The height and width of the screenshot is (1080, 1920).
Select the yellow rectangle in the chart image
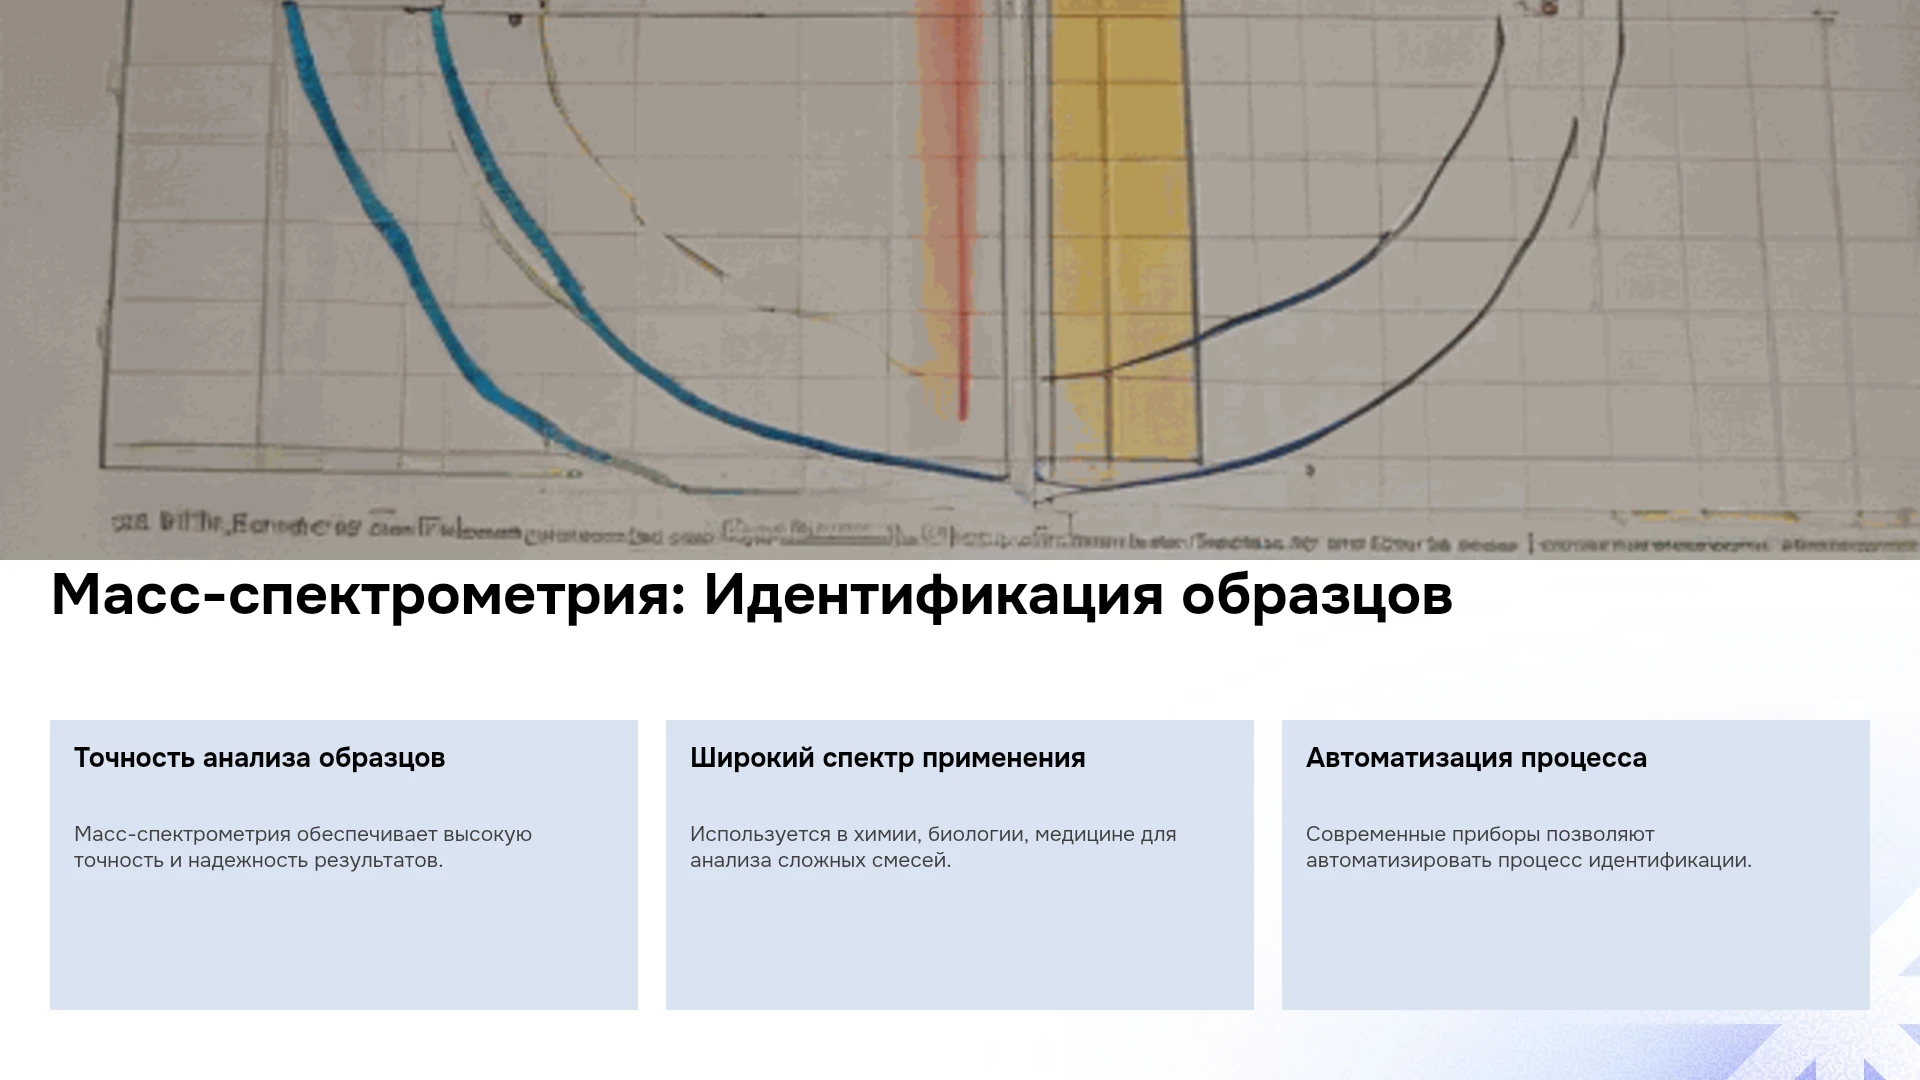point(1125,230)
